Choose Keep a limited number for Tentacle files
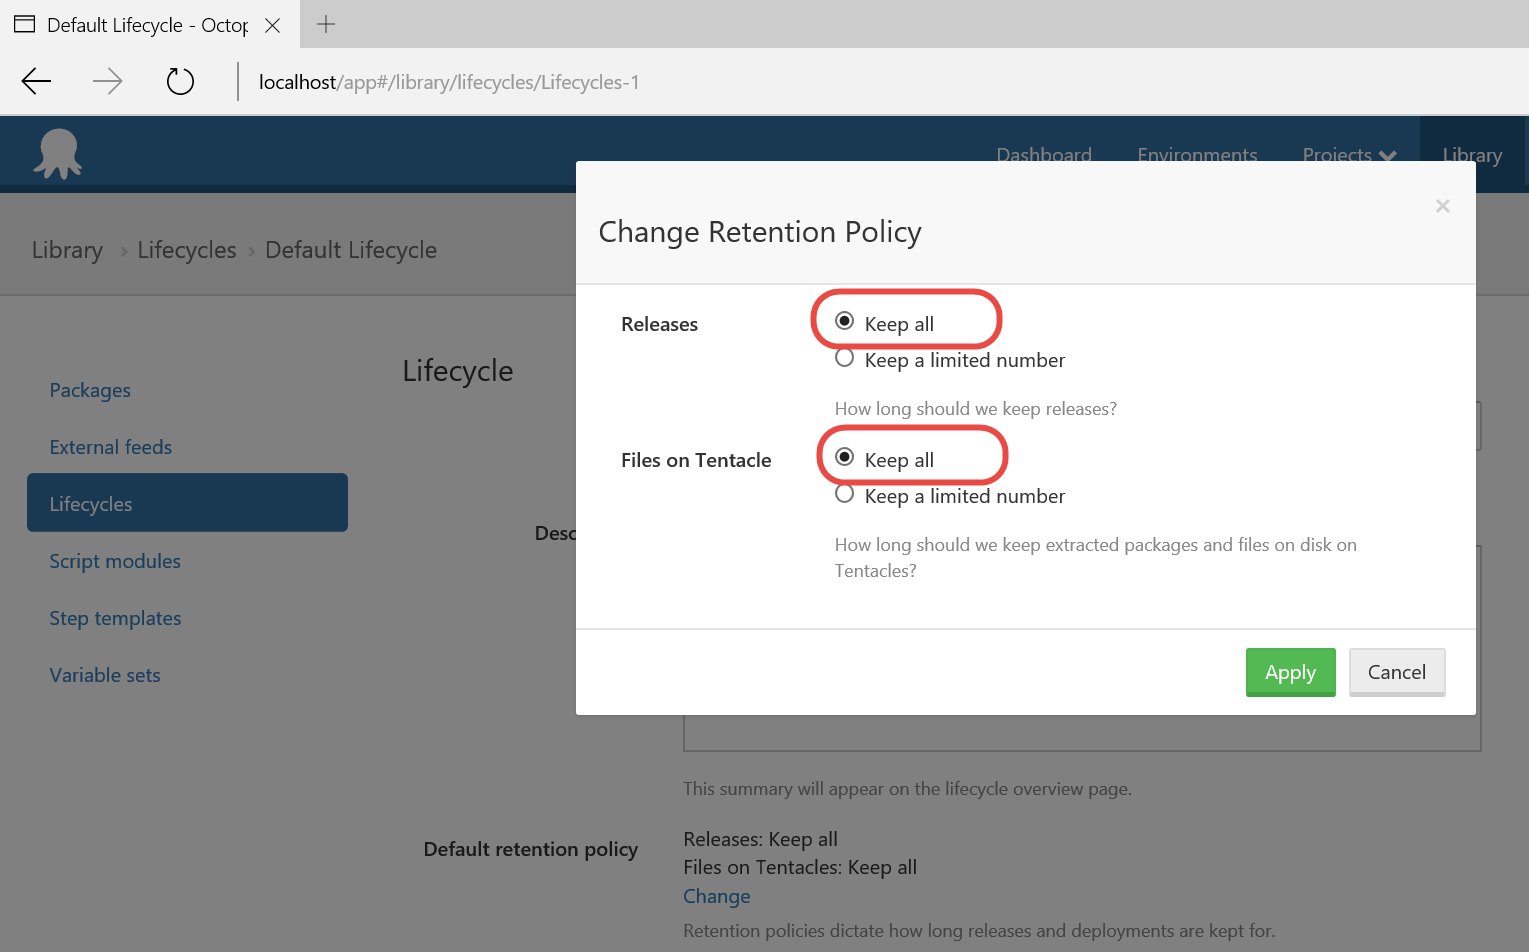This screenshot has height=952, width=1529. point(845,495)
